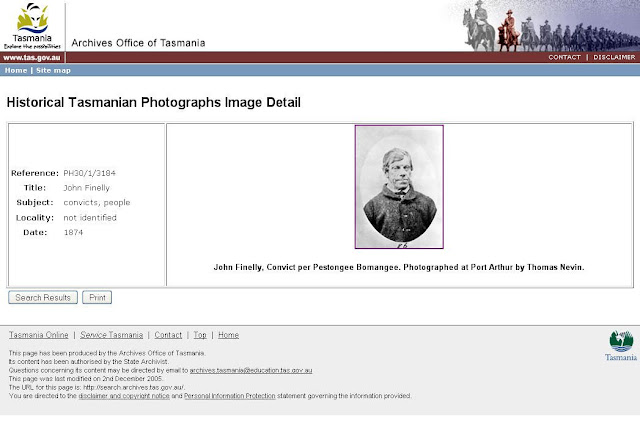Follow the Tasmania Online footer link
The width and height of the screenshot is (640, 433).
click(x=39, y=335)
